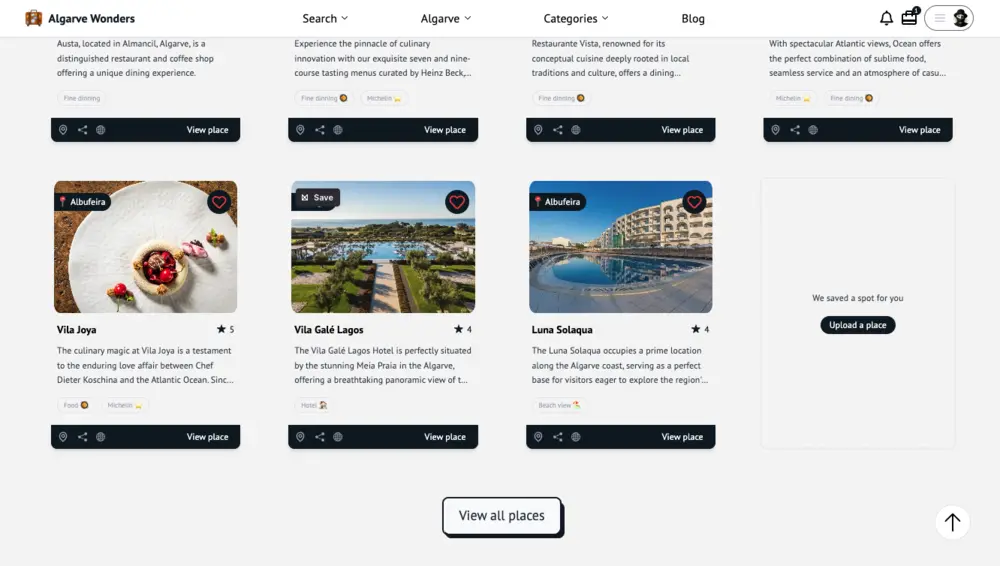The height and width of the screenshot is (566, 1000).
Task: Click the scroll-to-top arrow button
Action: pyautogui.click(x=952, y=522)
